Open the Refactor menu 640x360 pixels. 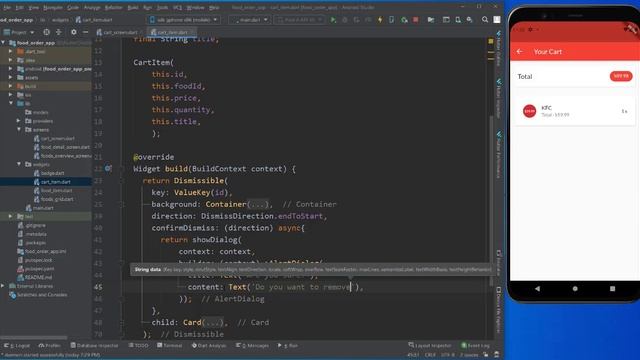click(113, 7)
